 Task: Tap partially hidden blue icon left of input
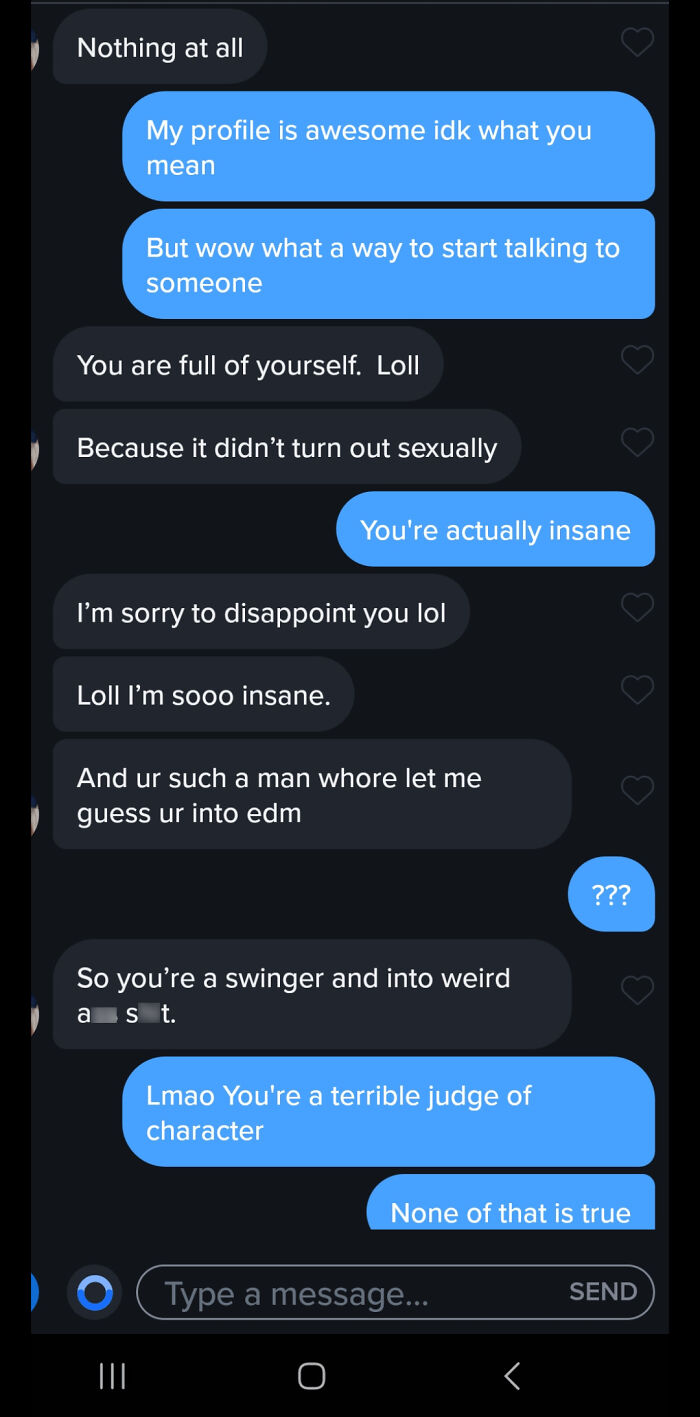click(35, 1292)
